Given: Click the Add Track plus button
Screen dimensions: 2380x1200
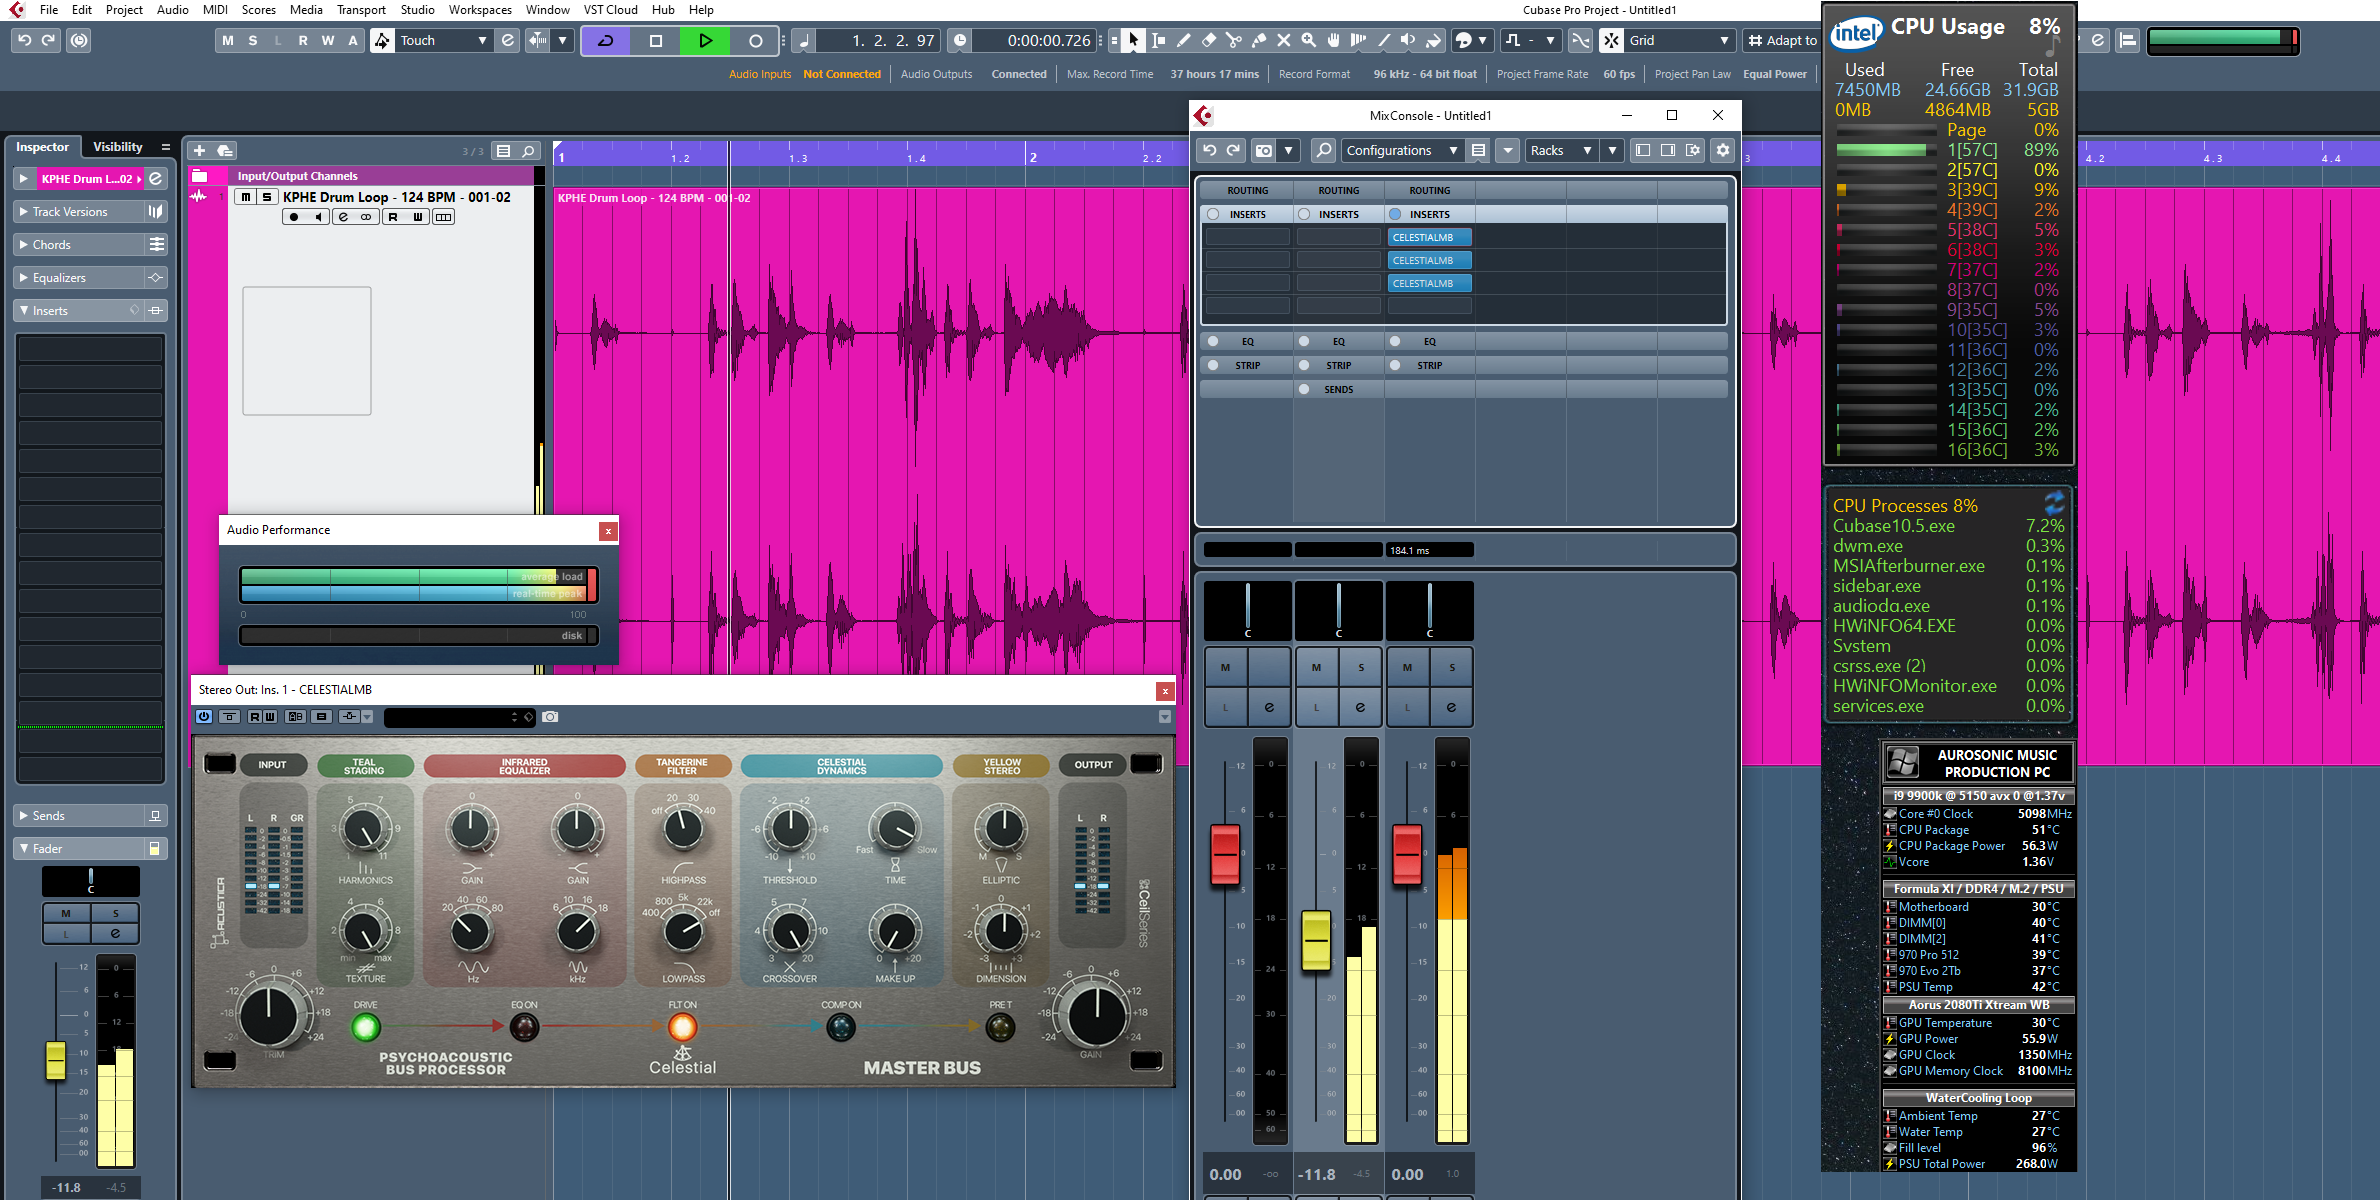Looking at the screenshot, I should click(x=199, y=151).
